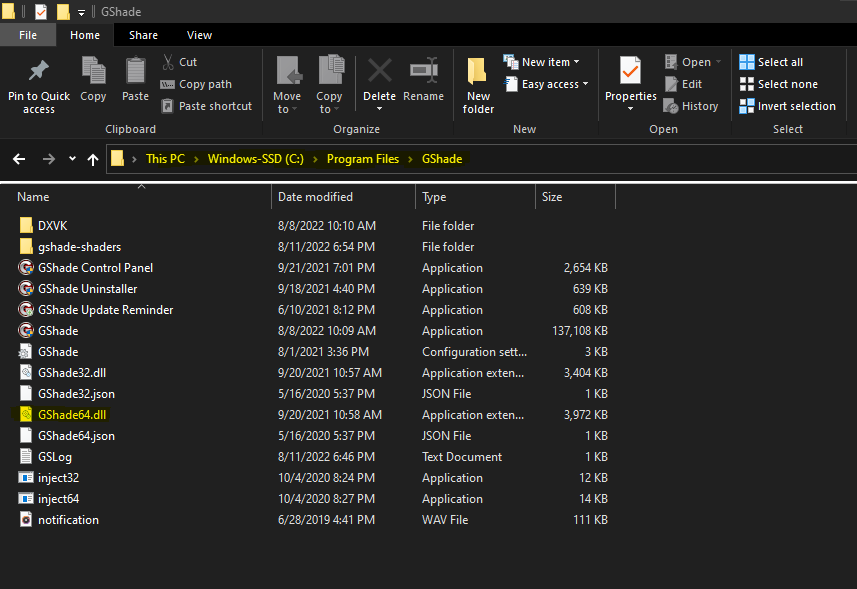Click the Select all icon
Screen dimensions: 857x589
click(747, 62)
